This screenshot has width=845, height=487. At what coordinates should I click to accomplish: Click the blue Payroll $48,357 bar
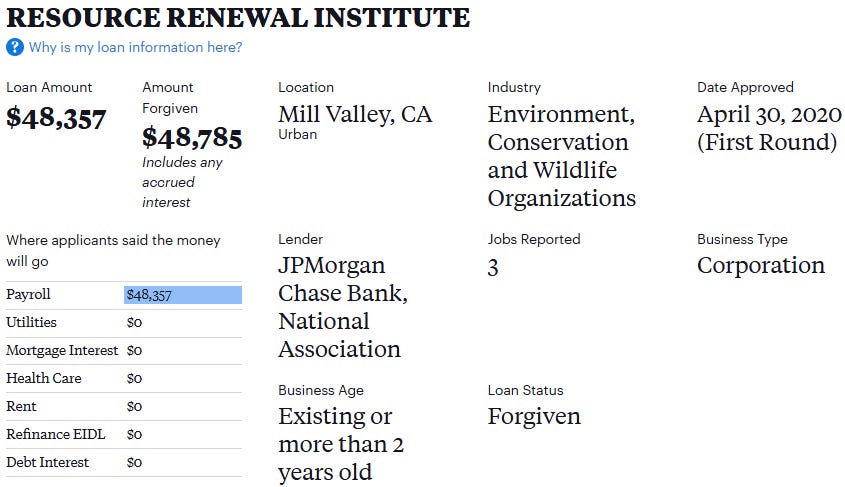click(x=183, y=295)
